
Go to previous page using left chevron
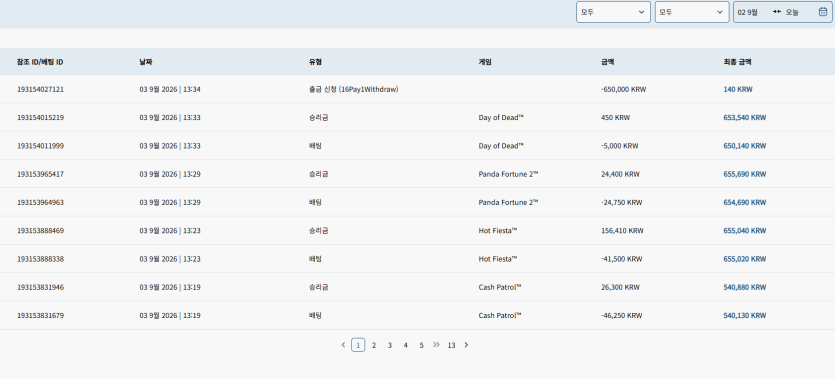click(x=343, y=345)
